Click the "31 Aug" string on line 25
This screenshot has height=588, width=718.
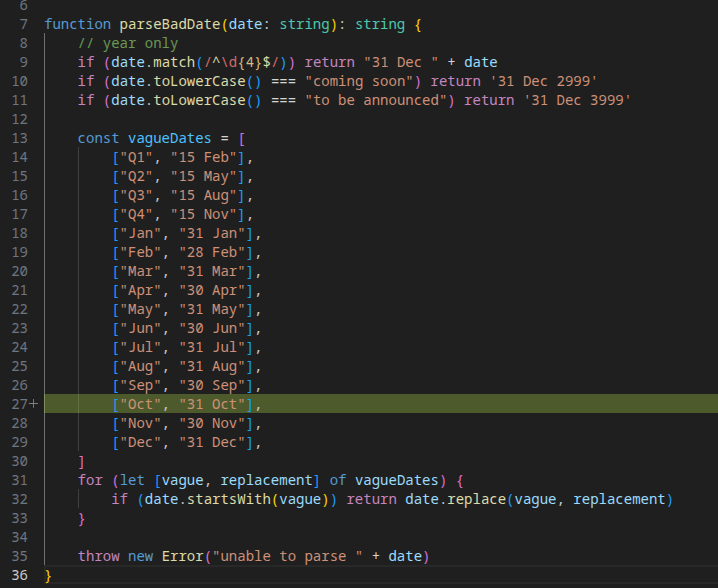pos(212,366)
